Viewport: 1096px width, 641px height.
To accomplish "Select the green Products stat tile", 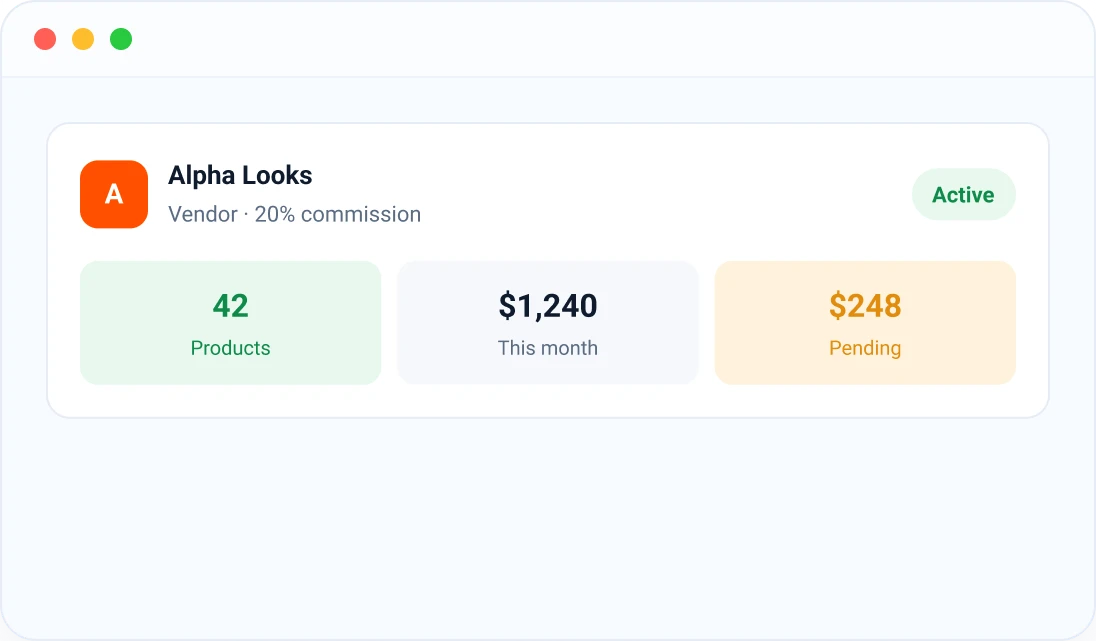I will pos(231,323).
